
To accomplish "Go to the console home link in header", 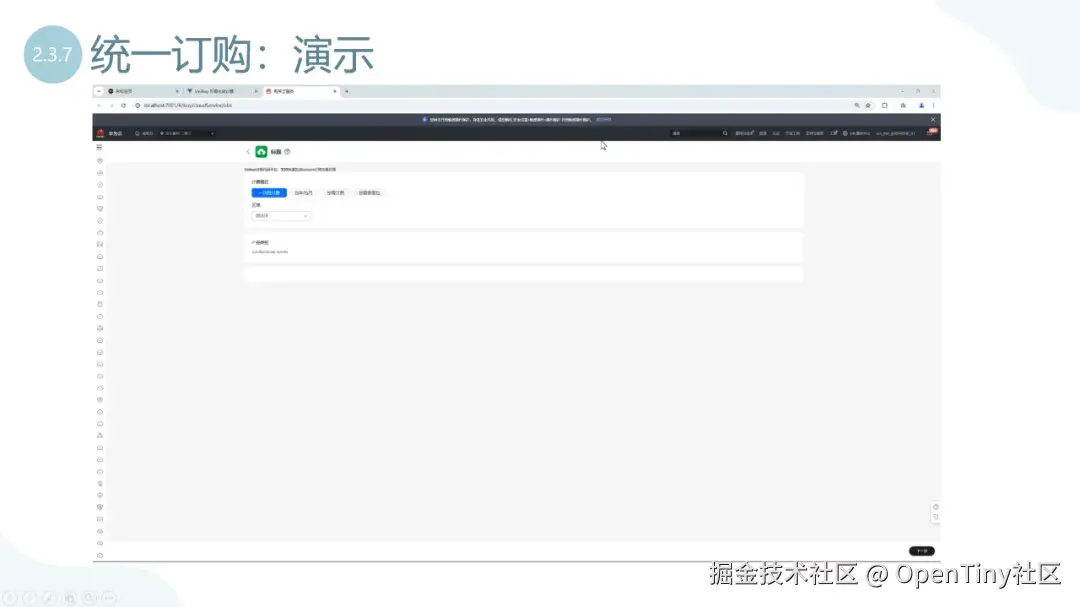I will (144, 133).
